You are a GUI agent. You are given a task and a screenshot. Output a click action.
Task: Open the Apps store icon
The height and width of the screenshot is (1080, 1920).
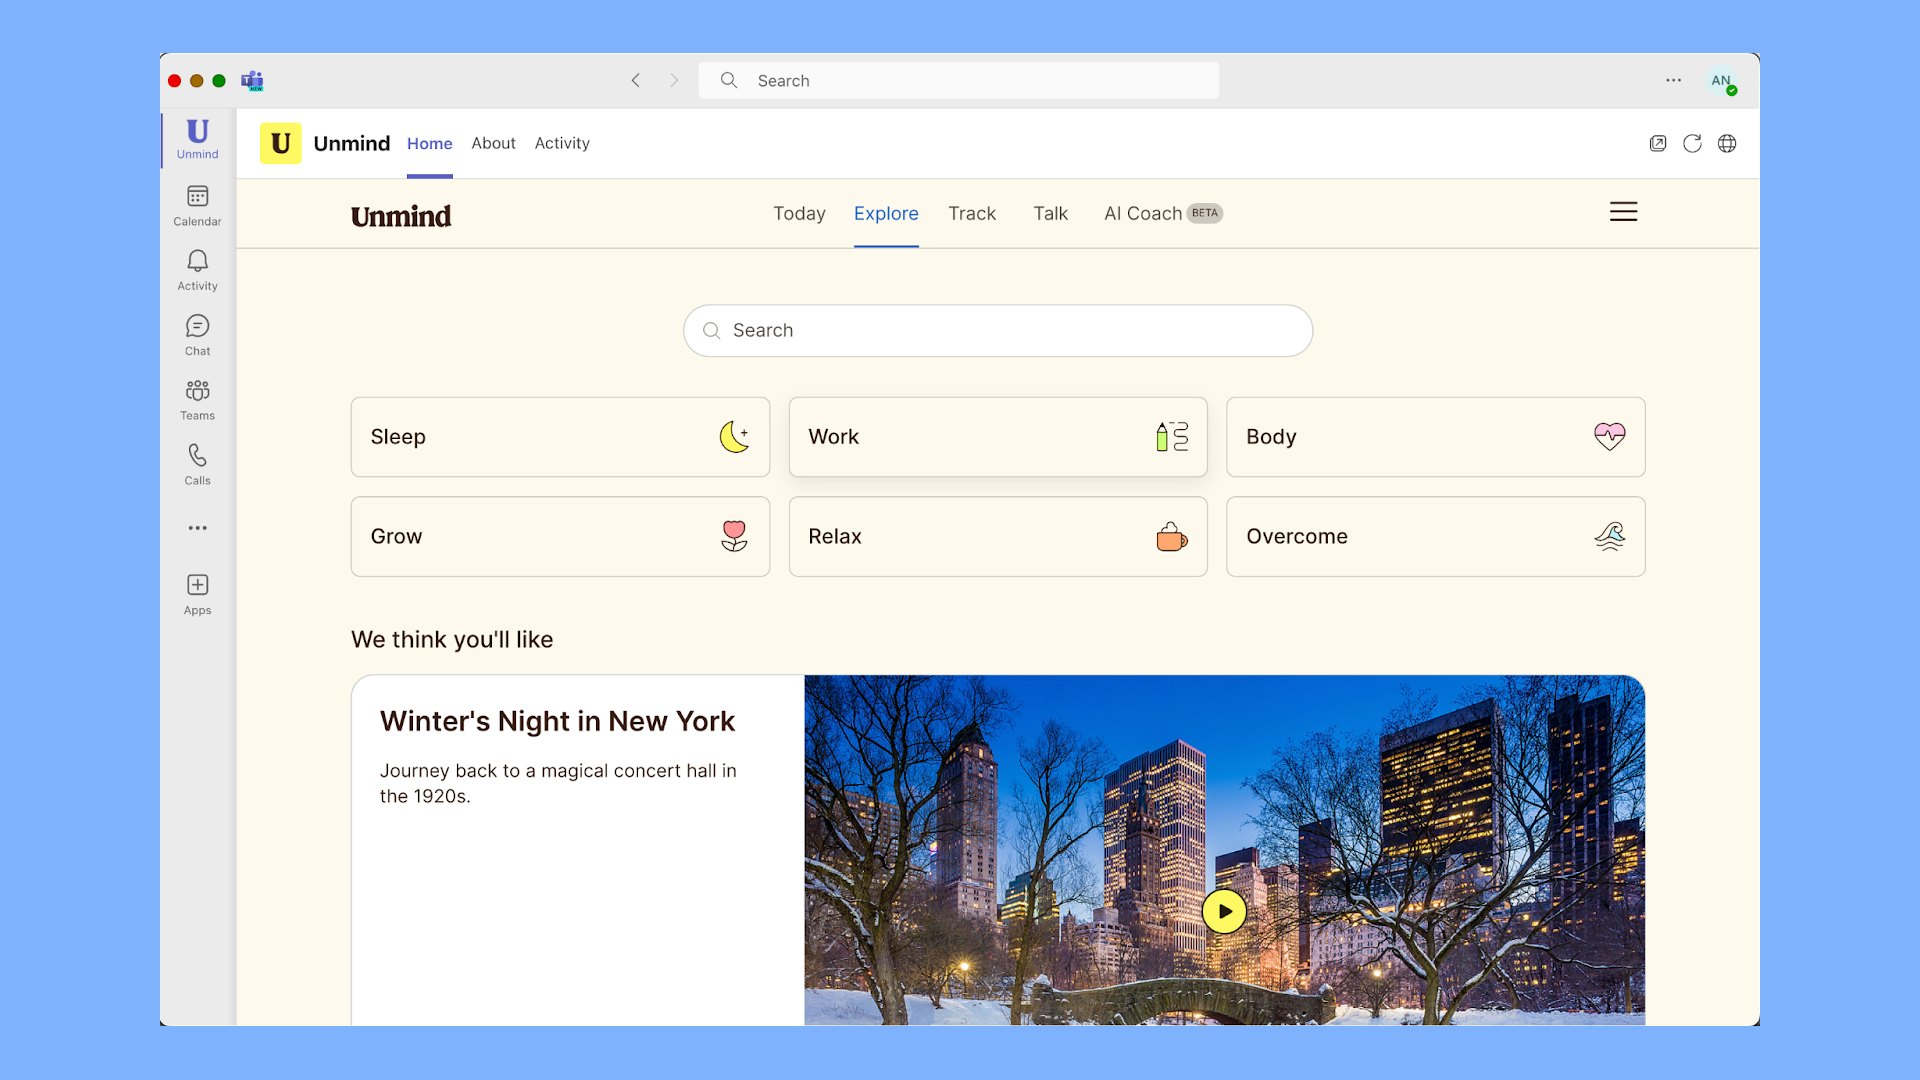(197, 594)
